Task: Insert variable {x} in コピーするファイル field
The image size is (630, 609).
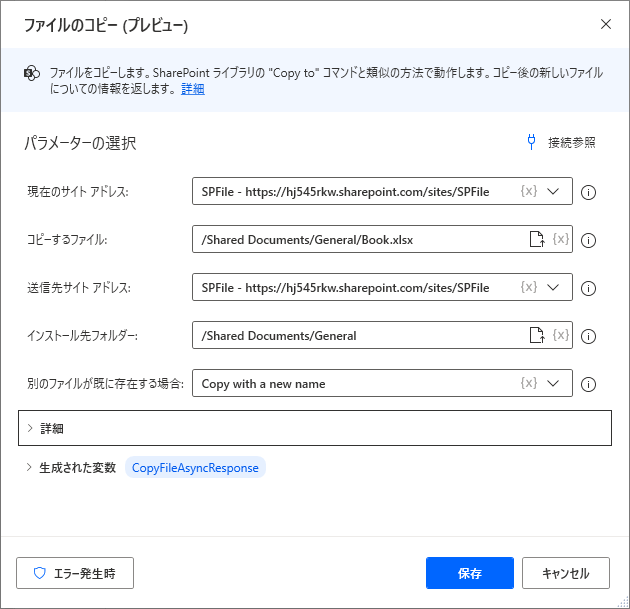Action: pos(560,239)
